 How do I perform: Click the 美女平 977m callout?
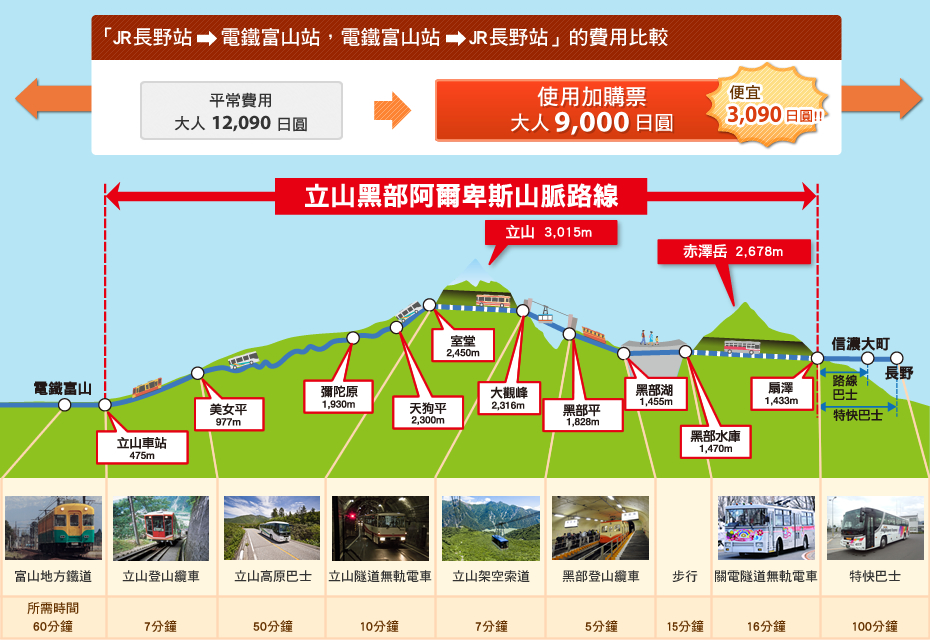click(x=229, y=414)
